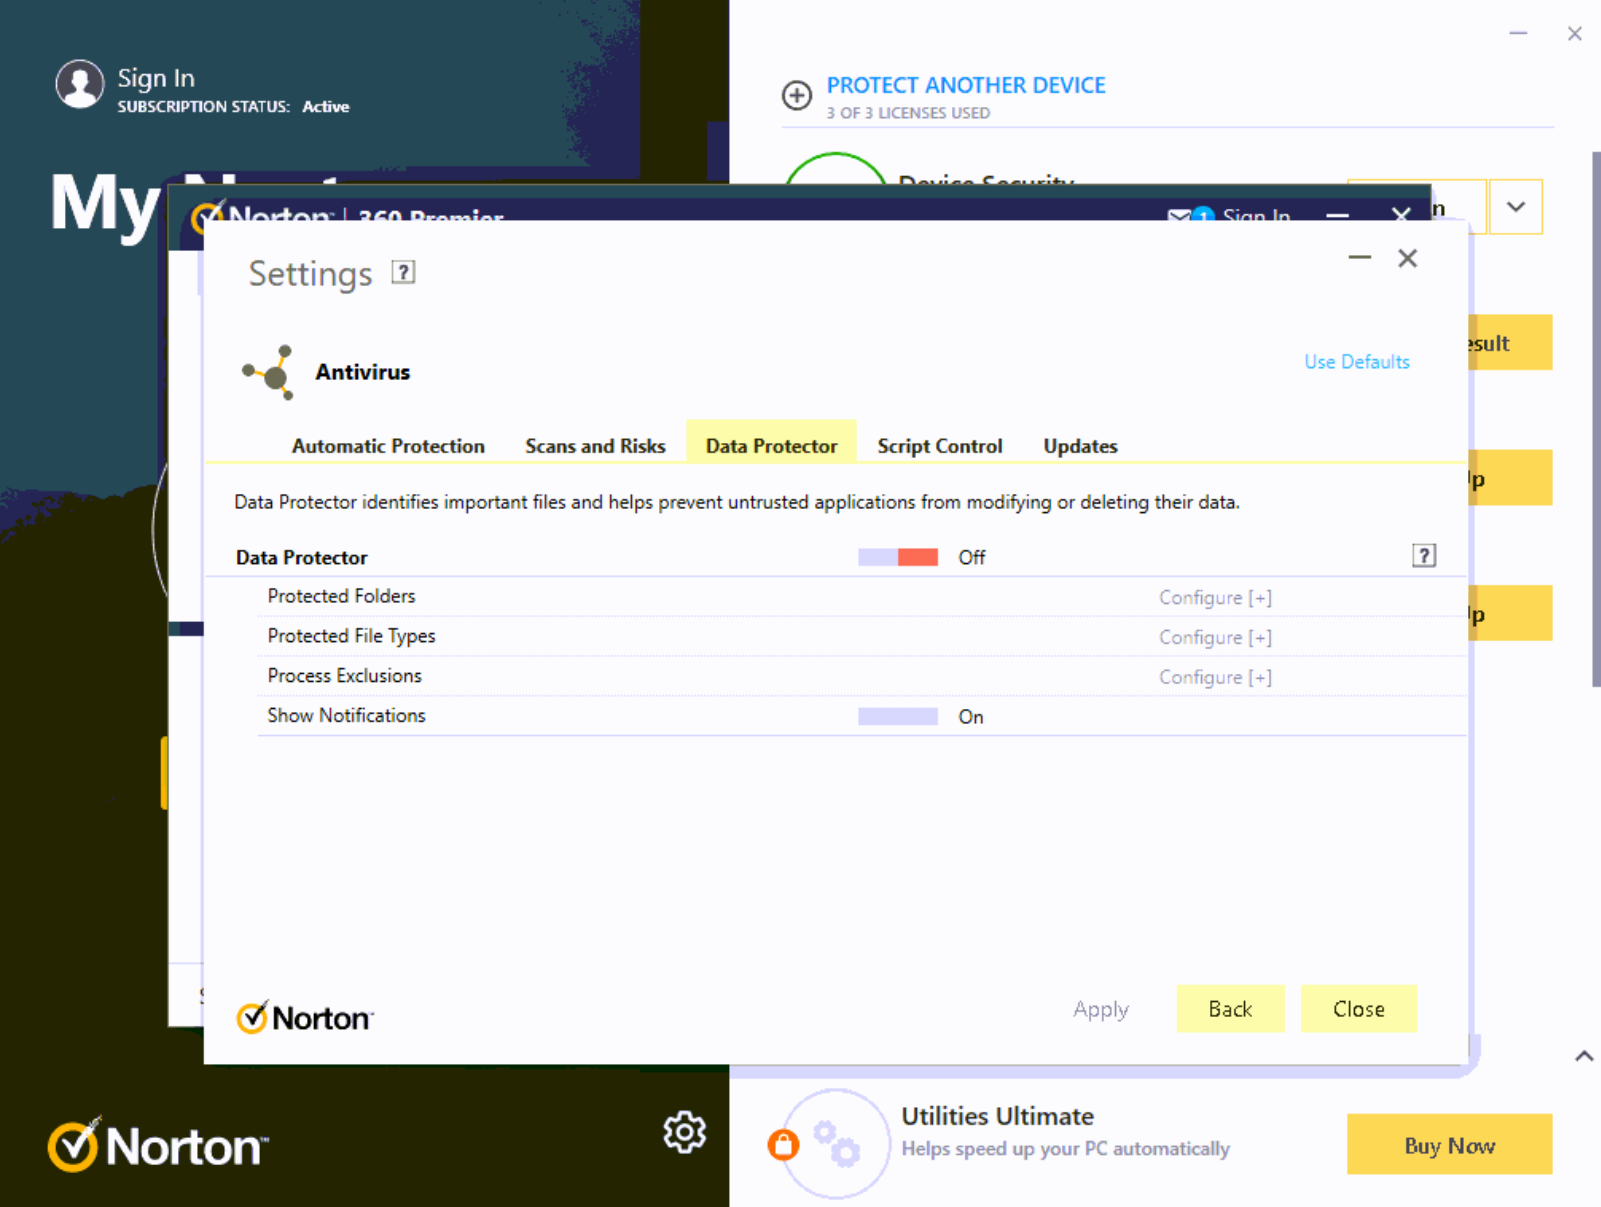Image resolution: width=1601 pixels, height=1207 pixels.
Task: Click the user avatar next to Sign In
Action: (x=80, y=84)
